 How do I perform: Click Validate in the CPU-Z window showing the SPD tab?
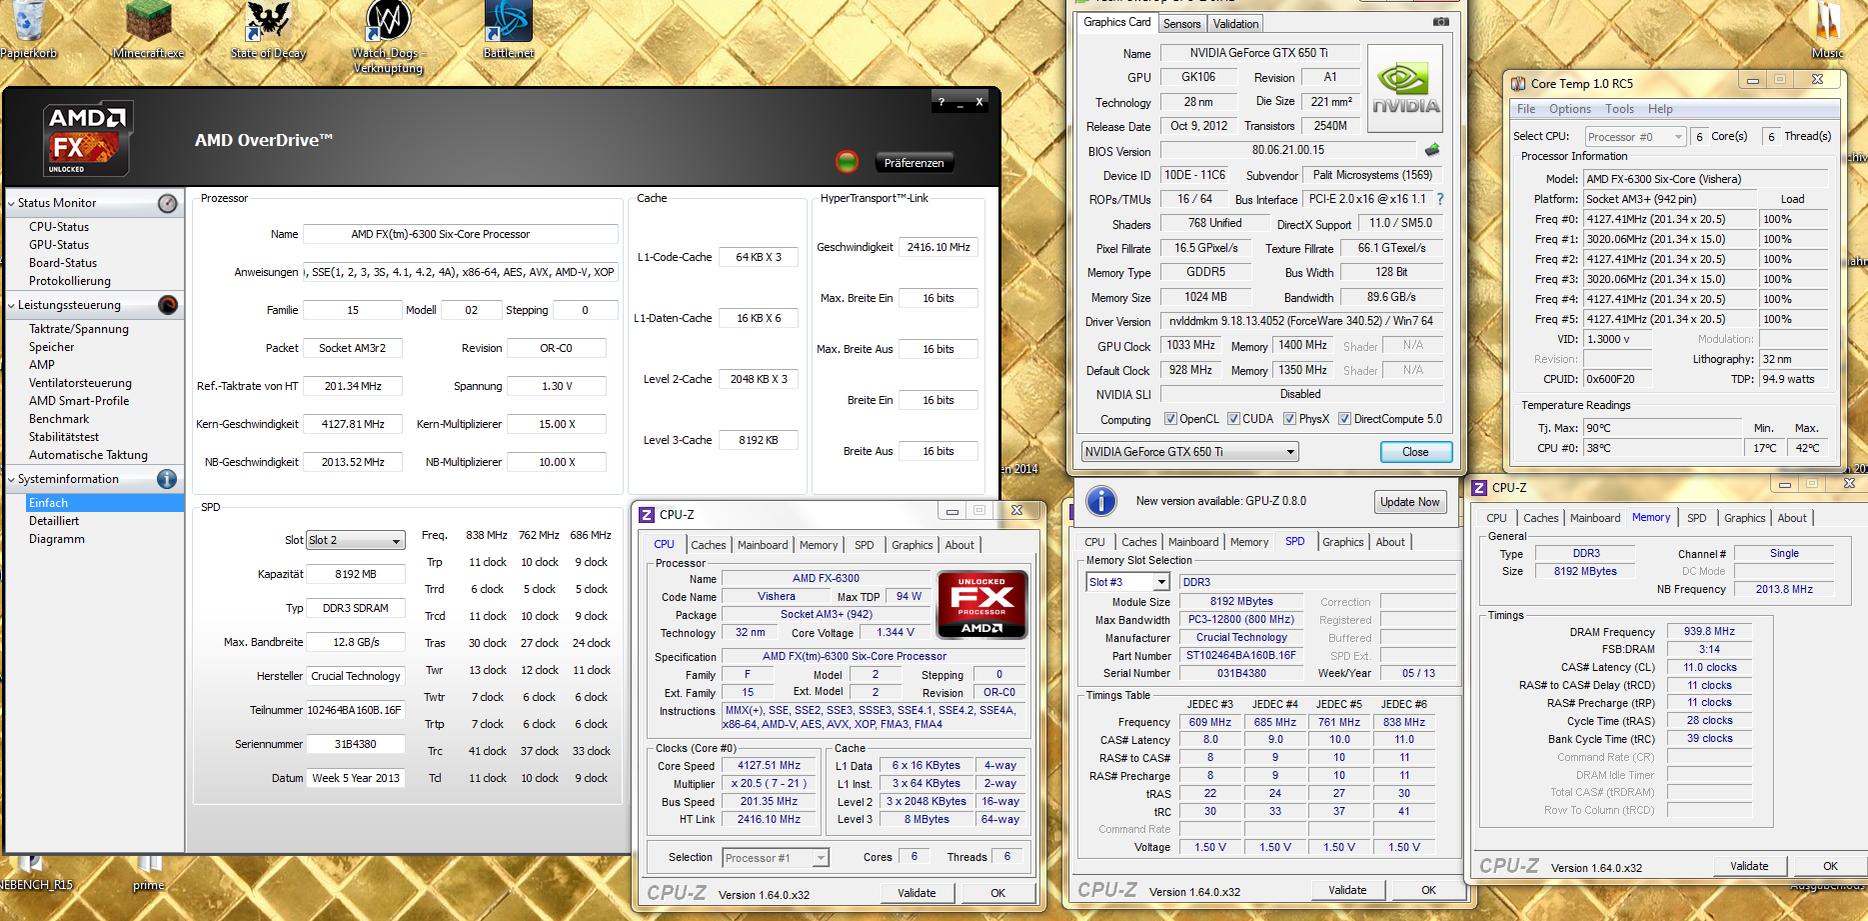tap(1347, 890)
